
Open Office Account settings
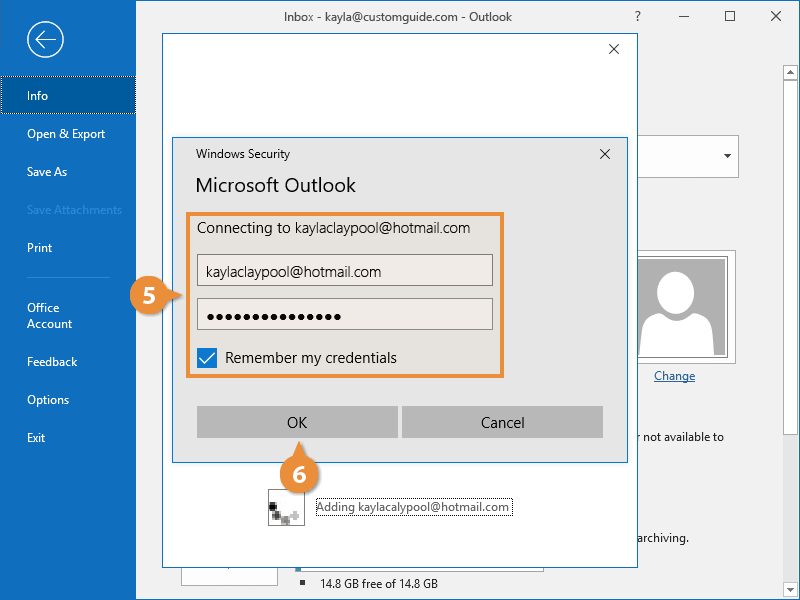pos(49,316)
